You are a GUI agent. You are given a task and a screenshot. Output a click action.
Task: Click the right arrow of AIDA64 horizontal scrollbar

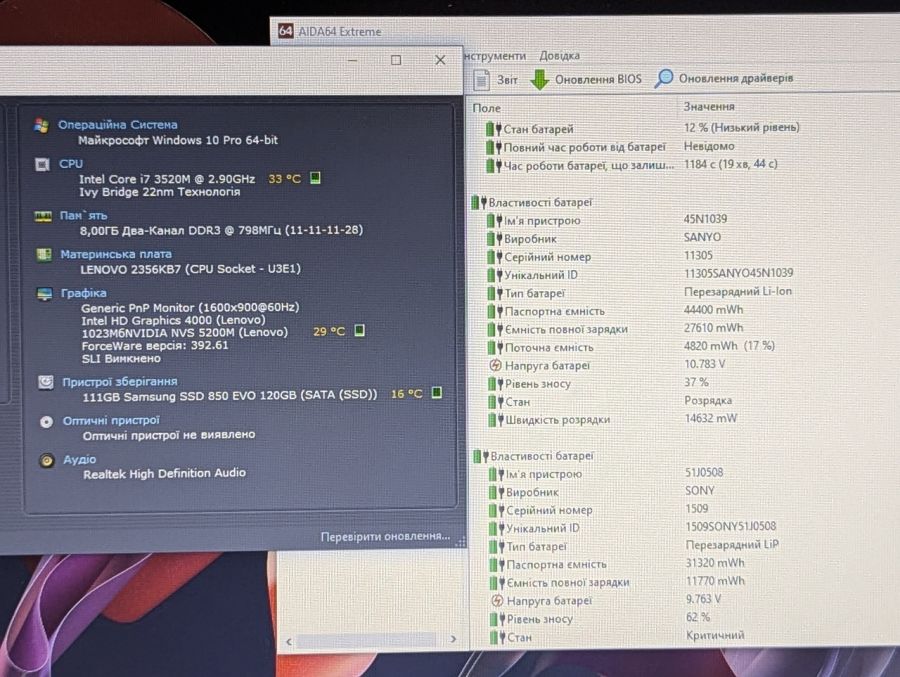pyautogui.click(x=453, y=639)
